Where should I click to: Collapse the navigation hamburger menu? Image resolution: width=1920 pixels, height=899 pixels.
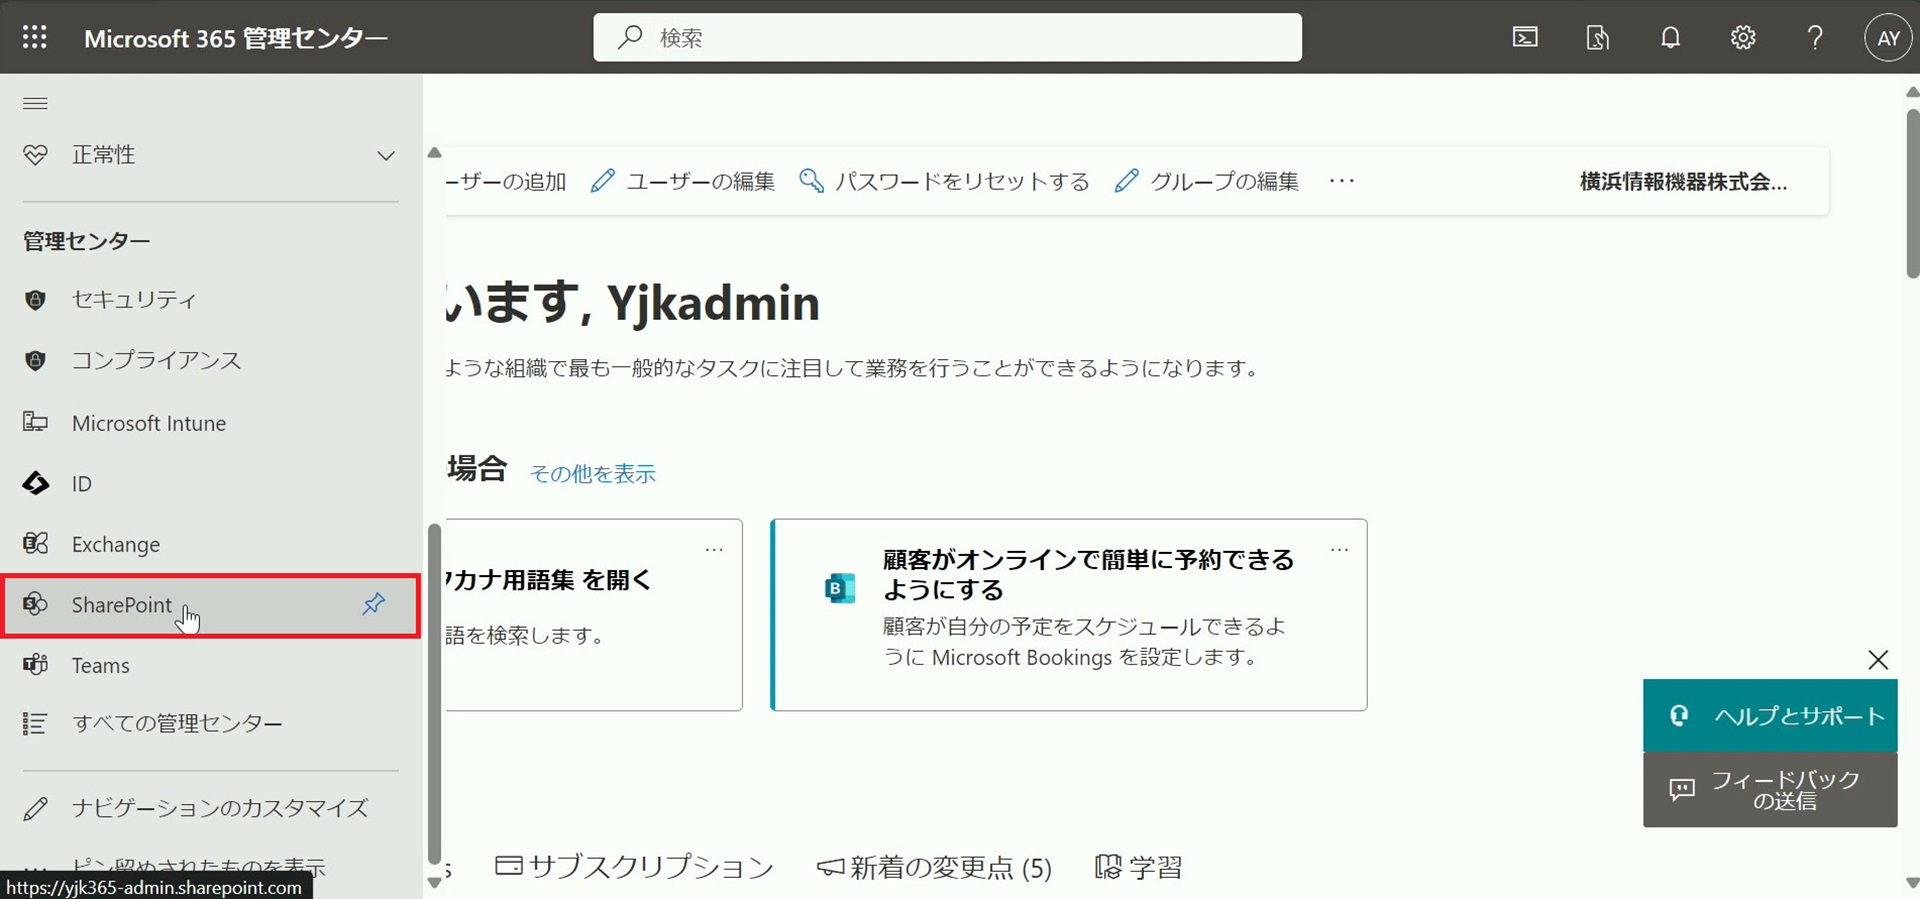35,103
